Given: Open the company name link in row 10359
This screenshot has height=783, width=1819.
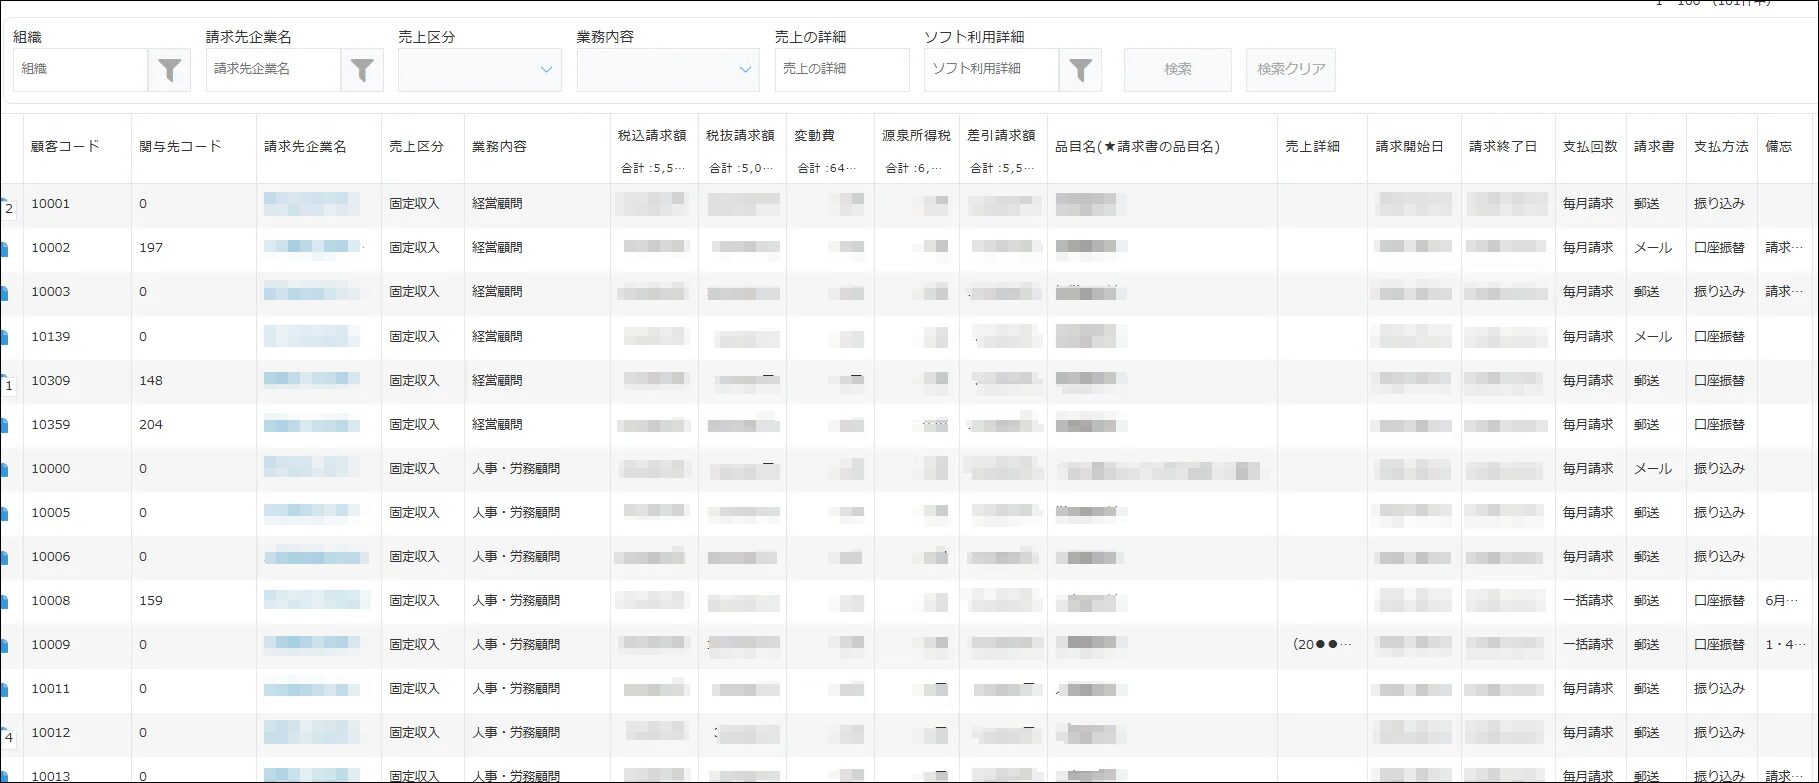Looking at the screenshot, I should [312, 425].
